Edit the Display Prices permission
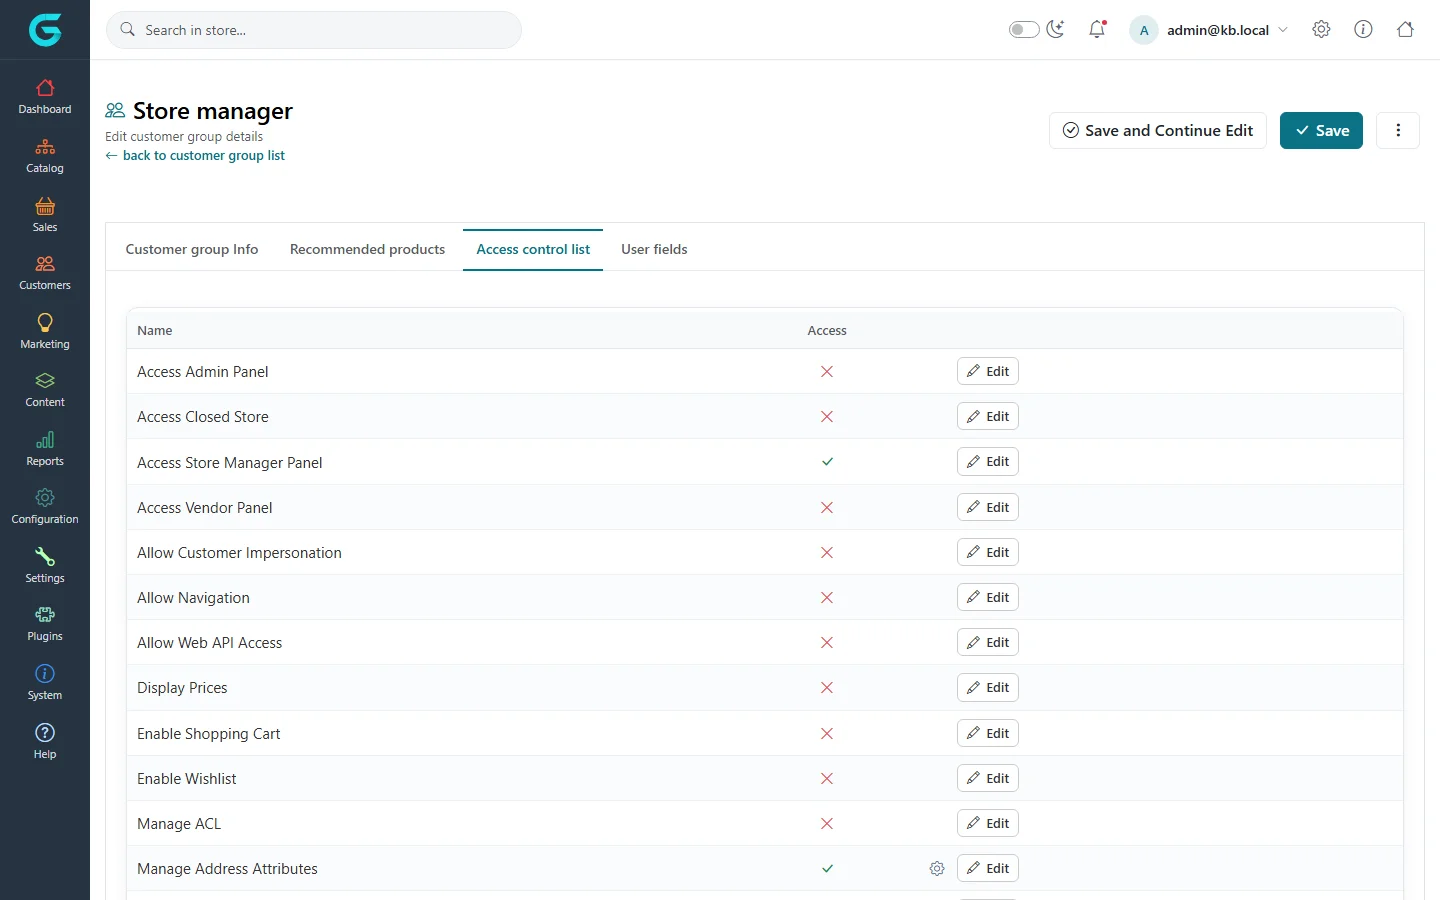The image size is (1440, 900). pos(988,687)
